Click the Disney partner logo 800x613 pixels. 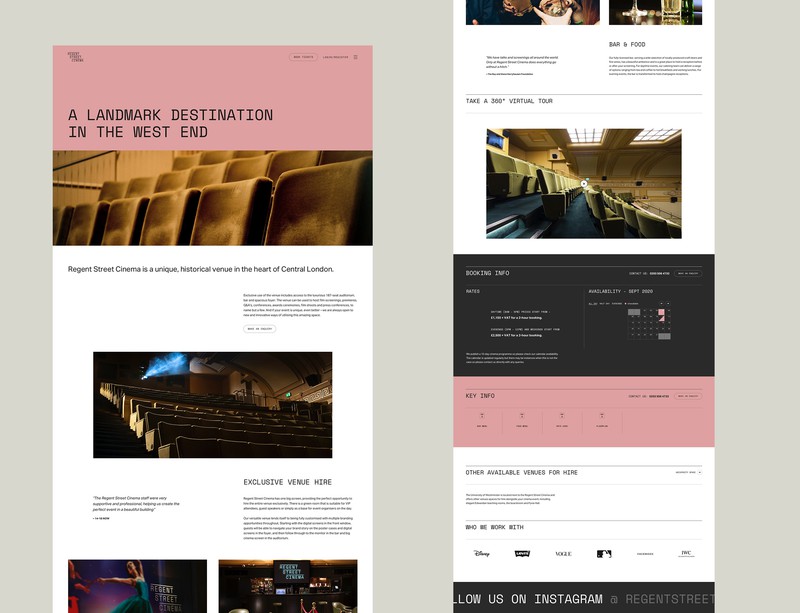pos(482,553)
